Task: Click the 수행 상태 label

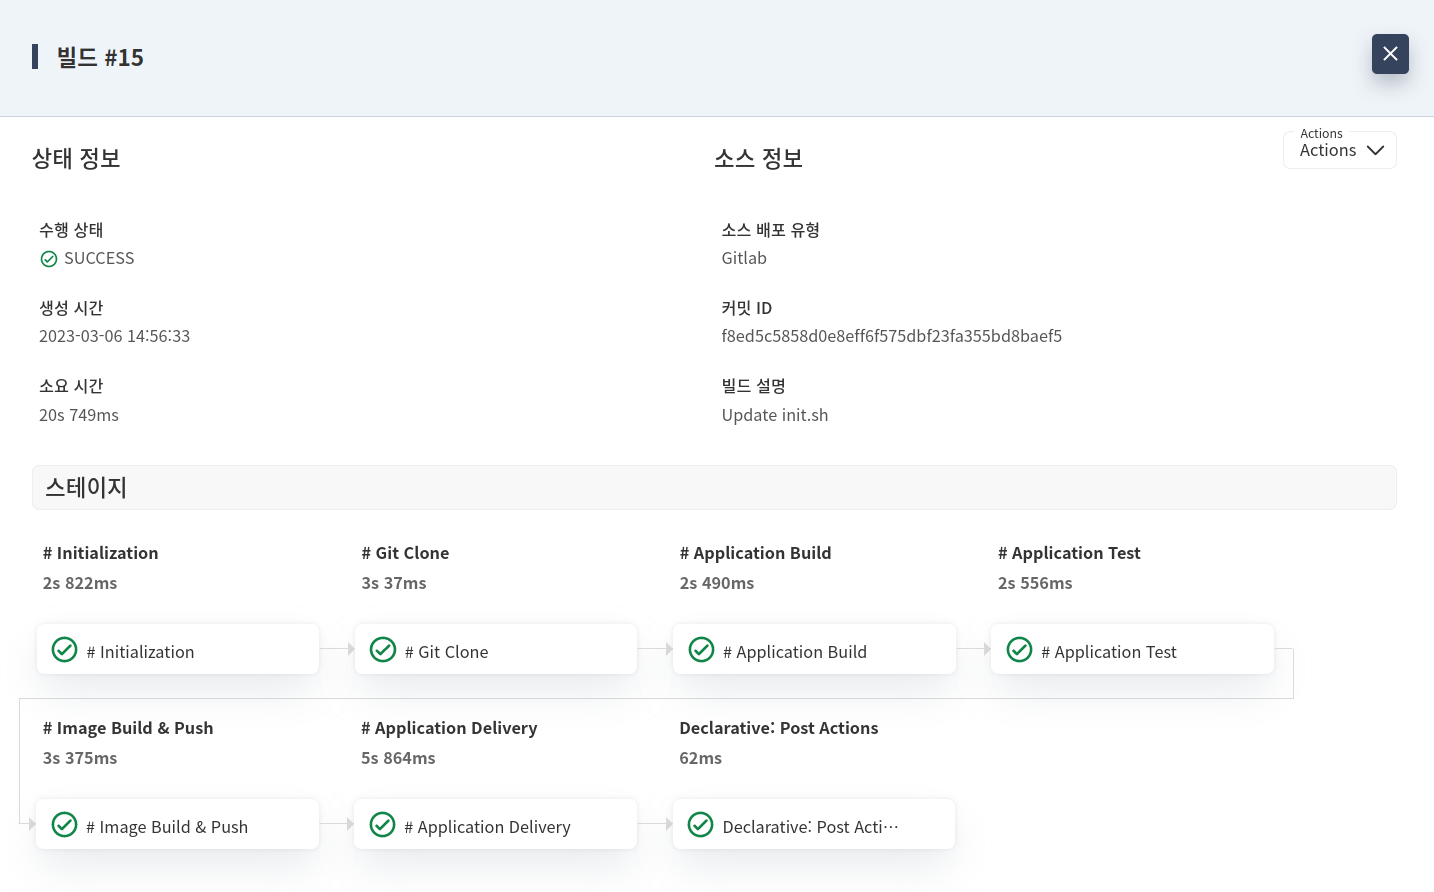Action: point(71,230)
